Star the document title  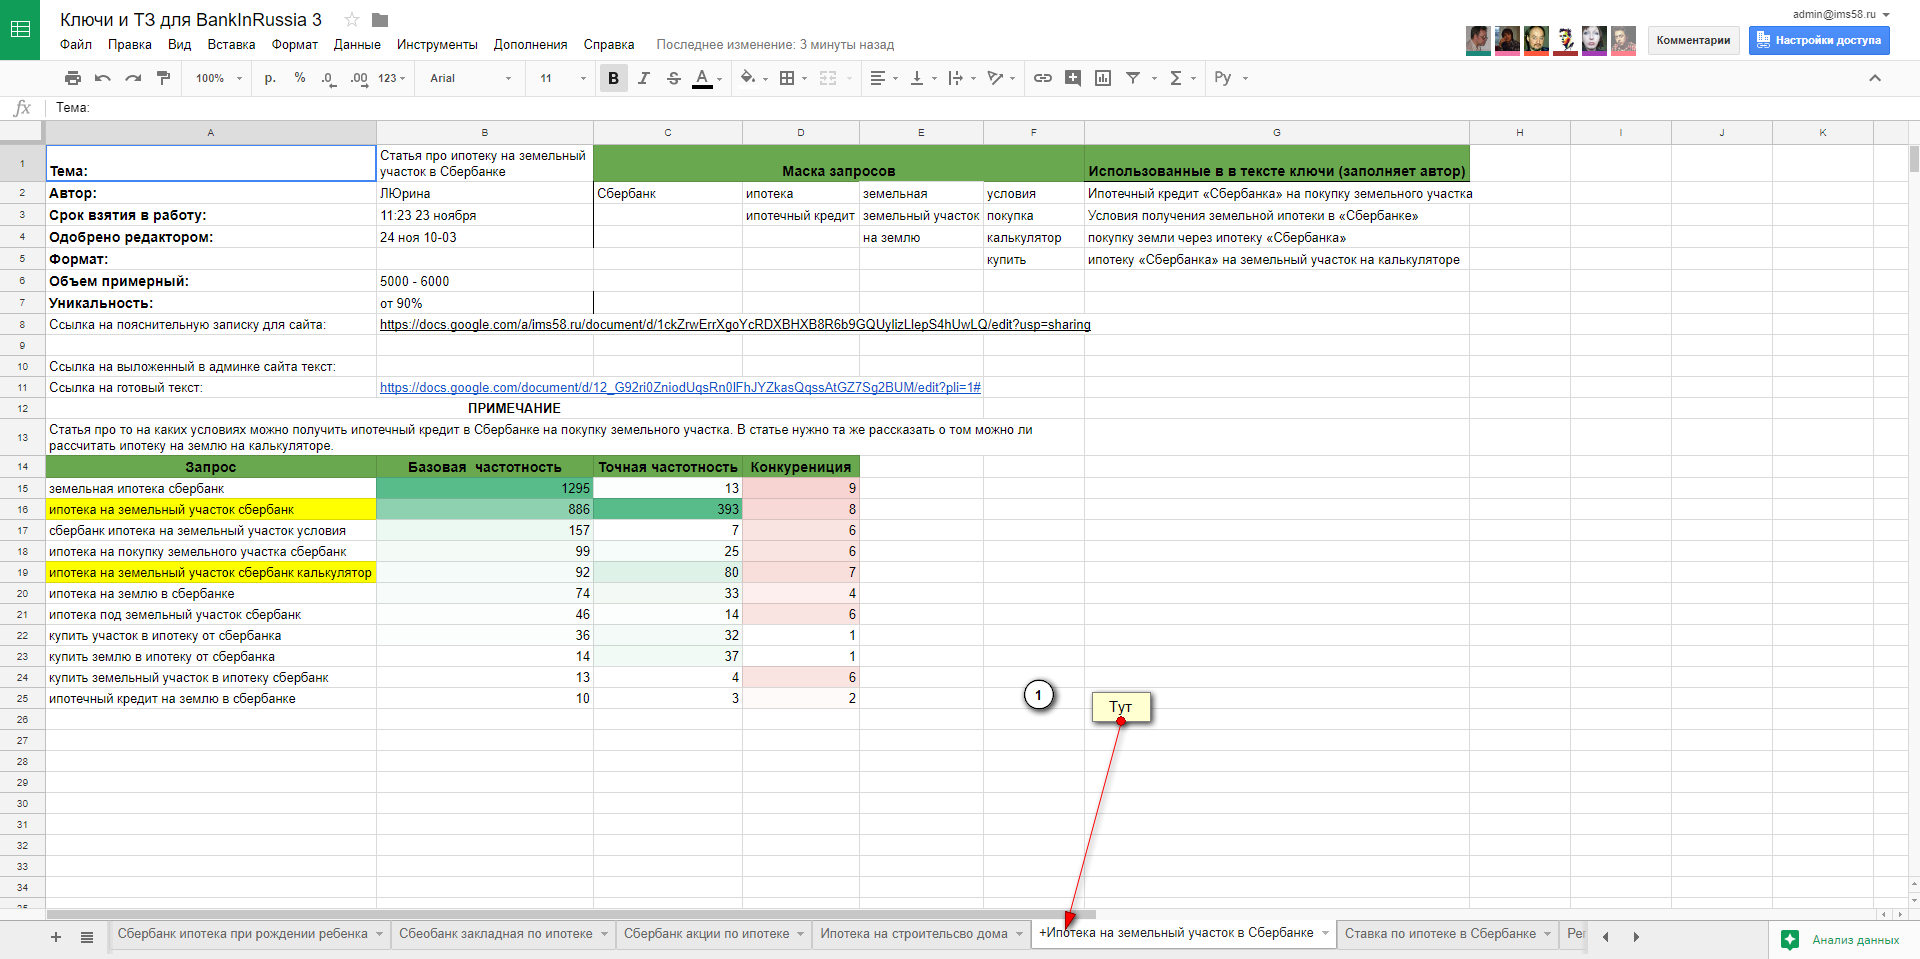coord(351,20)
